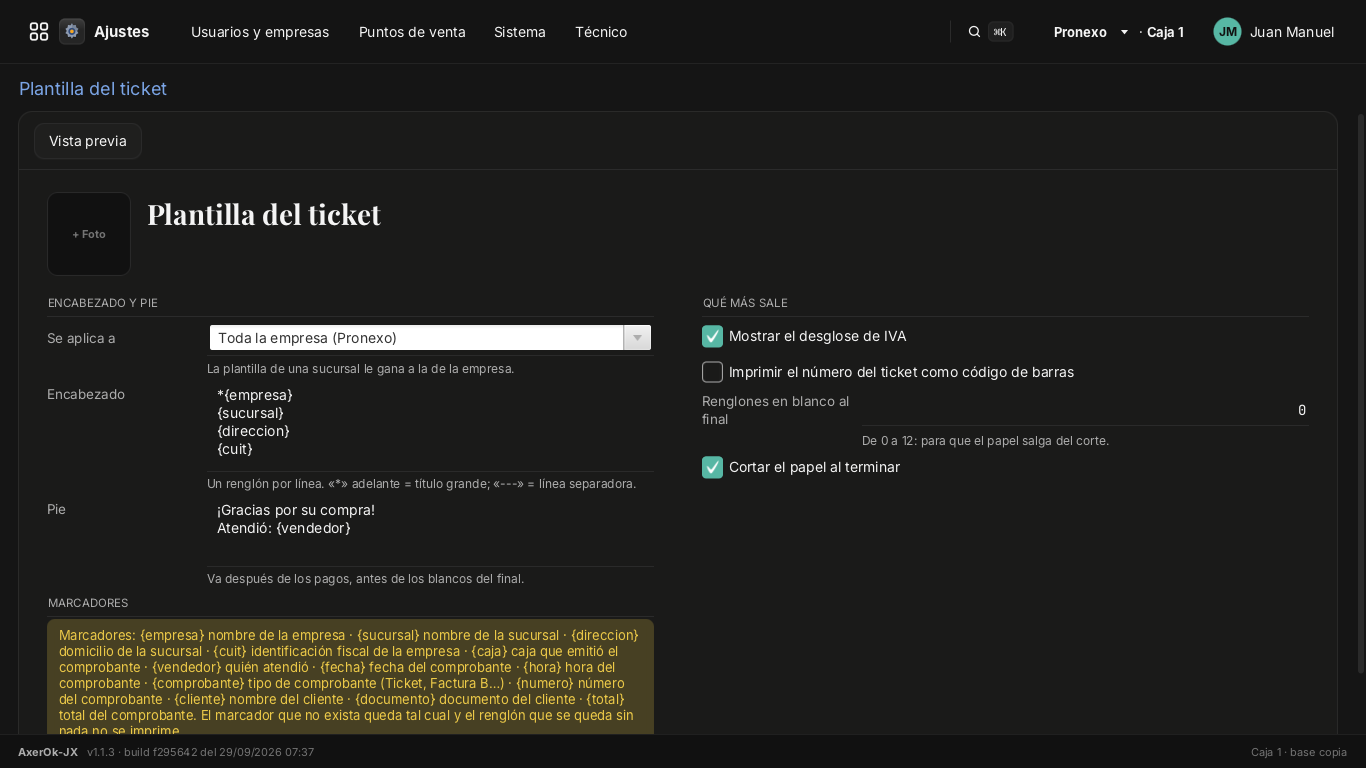
Task: Uncheck Cortar el papel al terminar
Action: [712, 467]
